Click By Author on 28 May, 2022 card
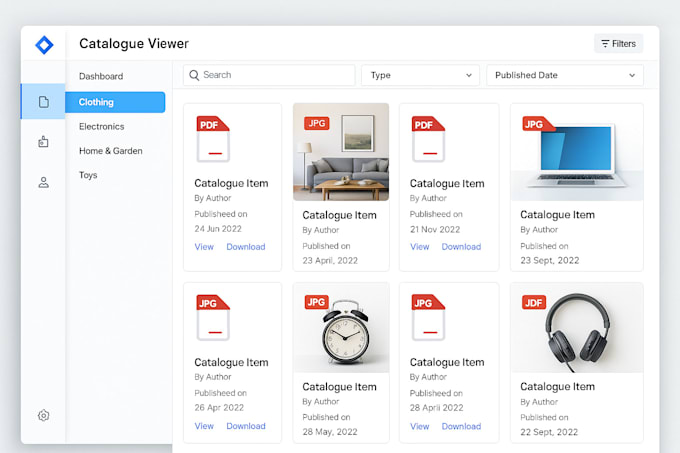Screen dimensions: 680x453 [x=320, y=402]
